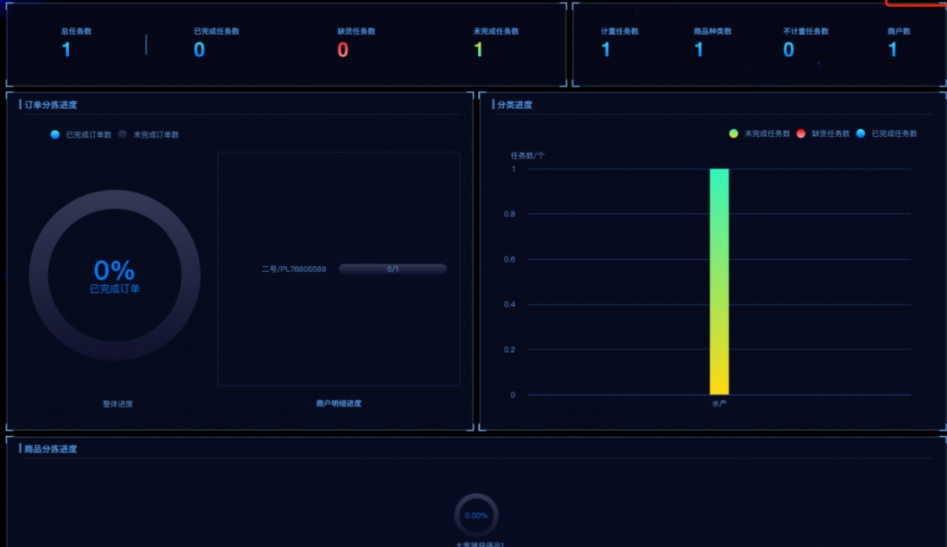
Task: Click the 已完成任务数 stat value
Action: 199,50
